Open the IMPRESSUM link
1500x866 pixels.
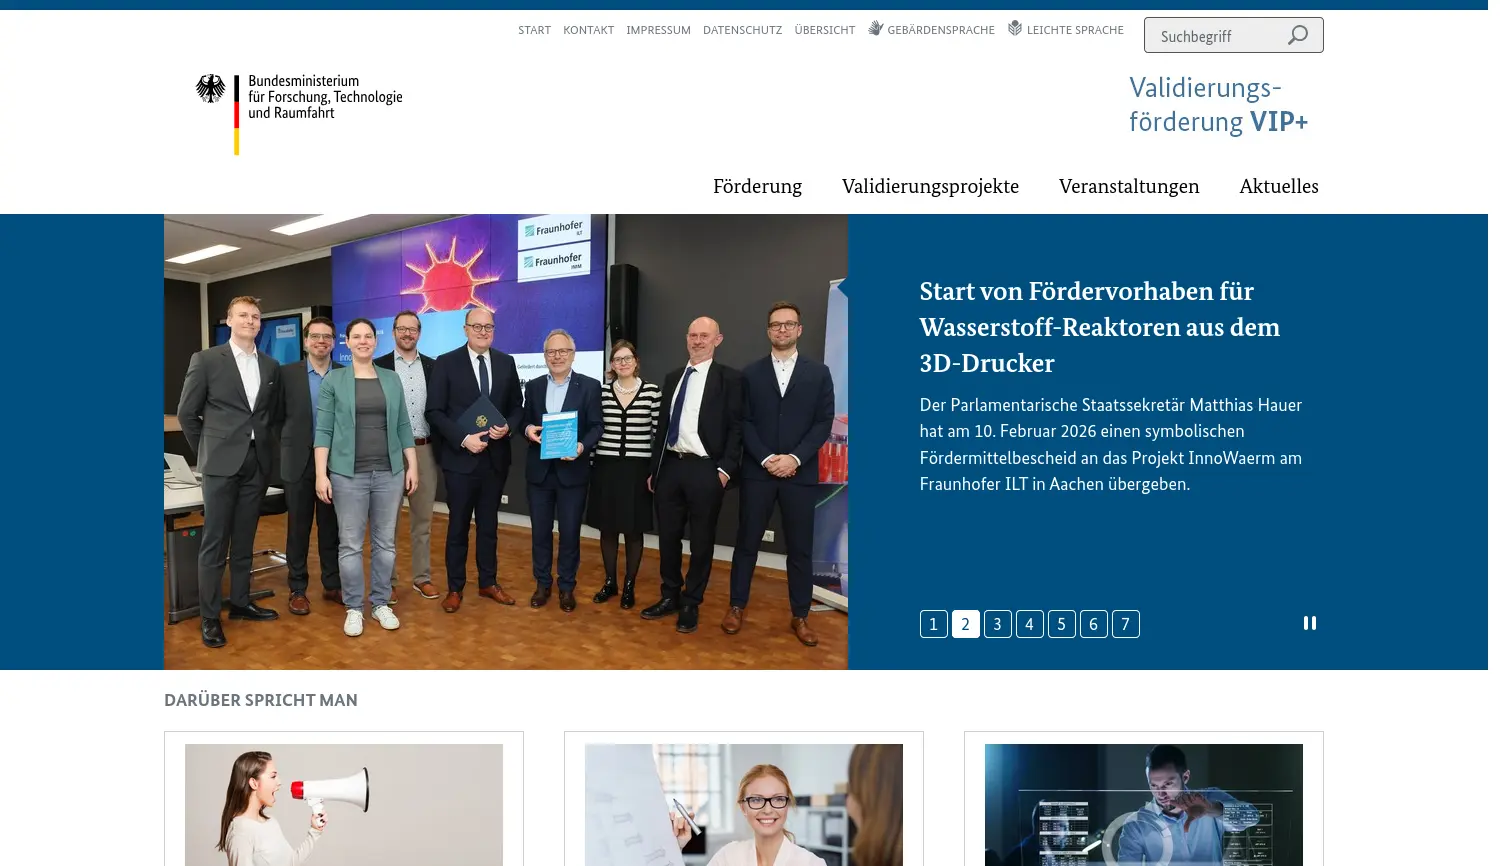[658, 30]
